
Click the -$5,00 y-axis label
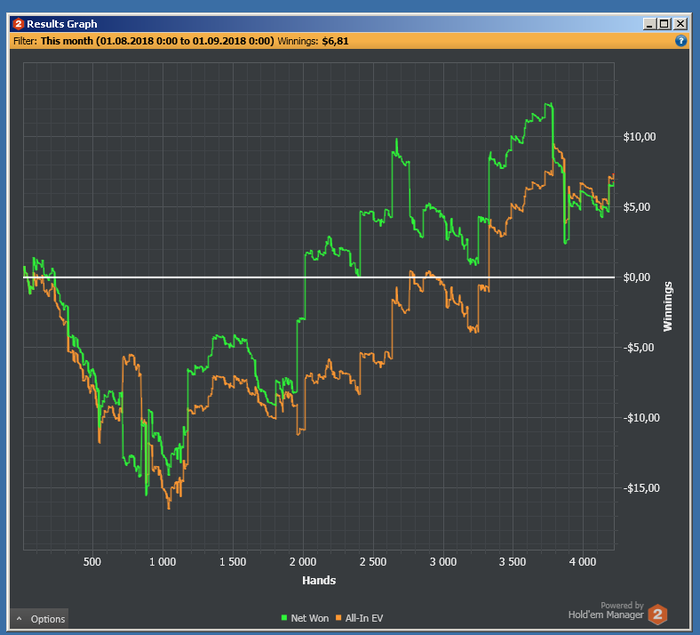click(x=638, y=347)
